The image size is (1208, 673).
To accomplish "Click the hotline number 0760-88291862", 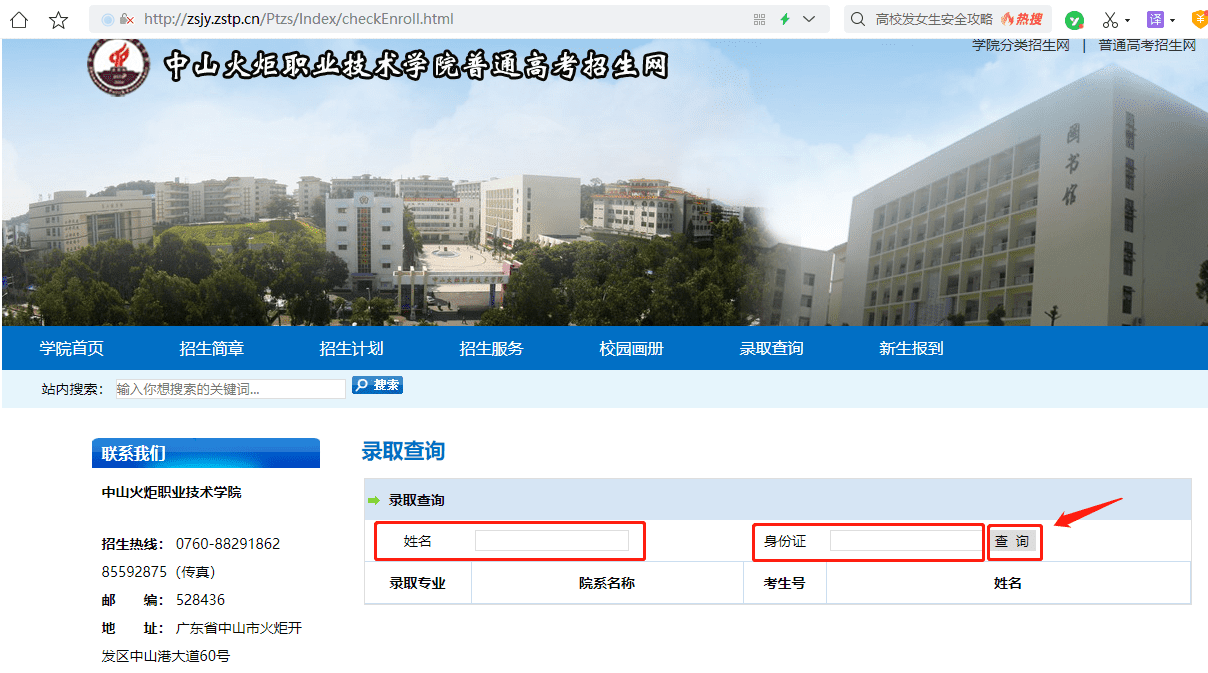I will (228, 544).
